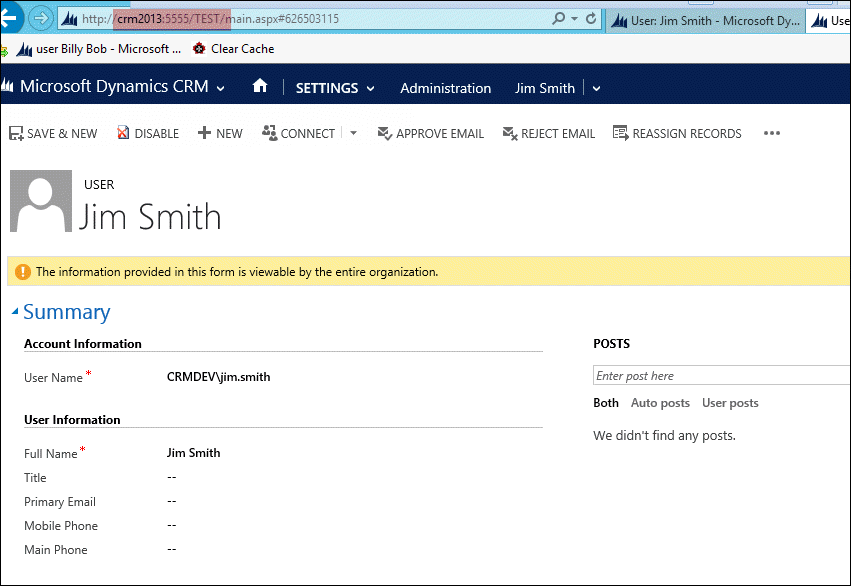Expand the chevron after Jim Smith breadcrumb
The width and height of the screenshot is (851, 586).
(596, 88)
